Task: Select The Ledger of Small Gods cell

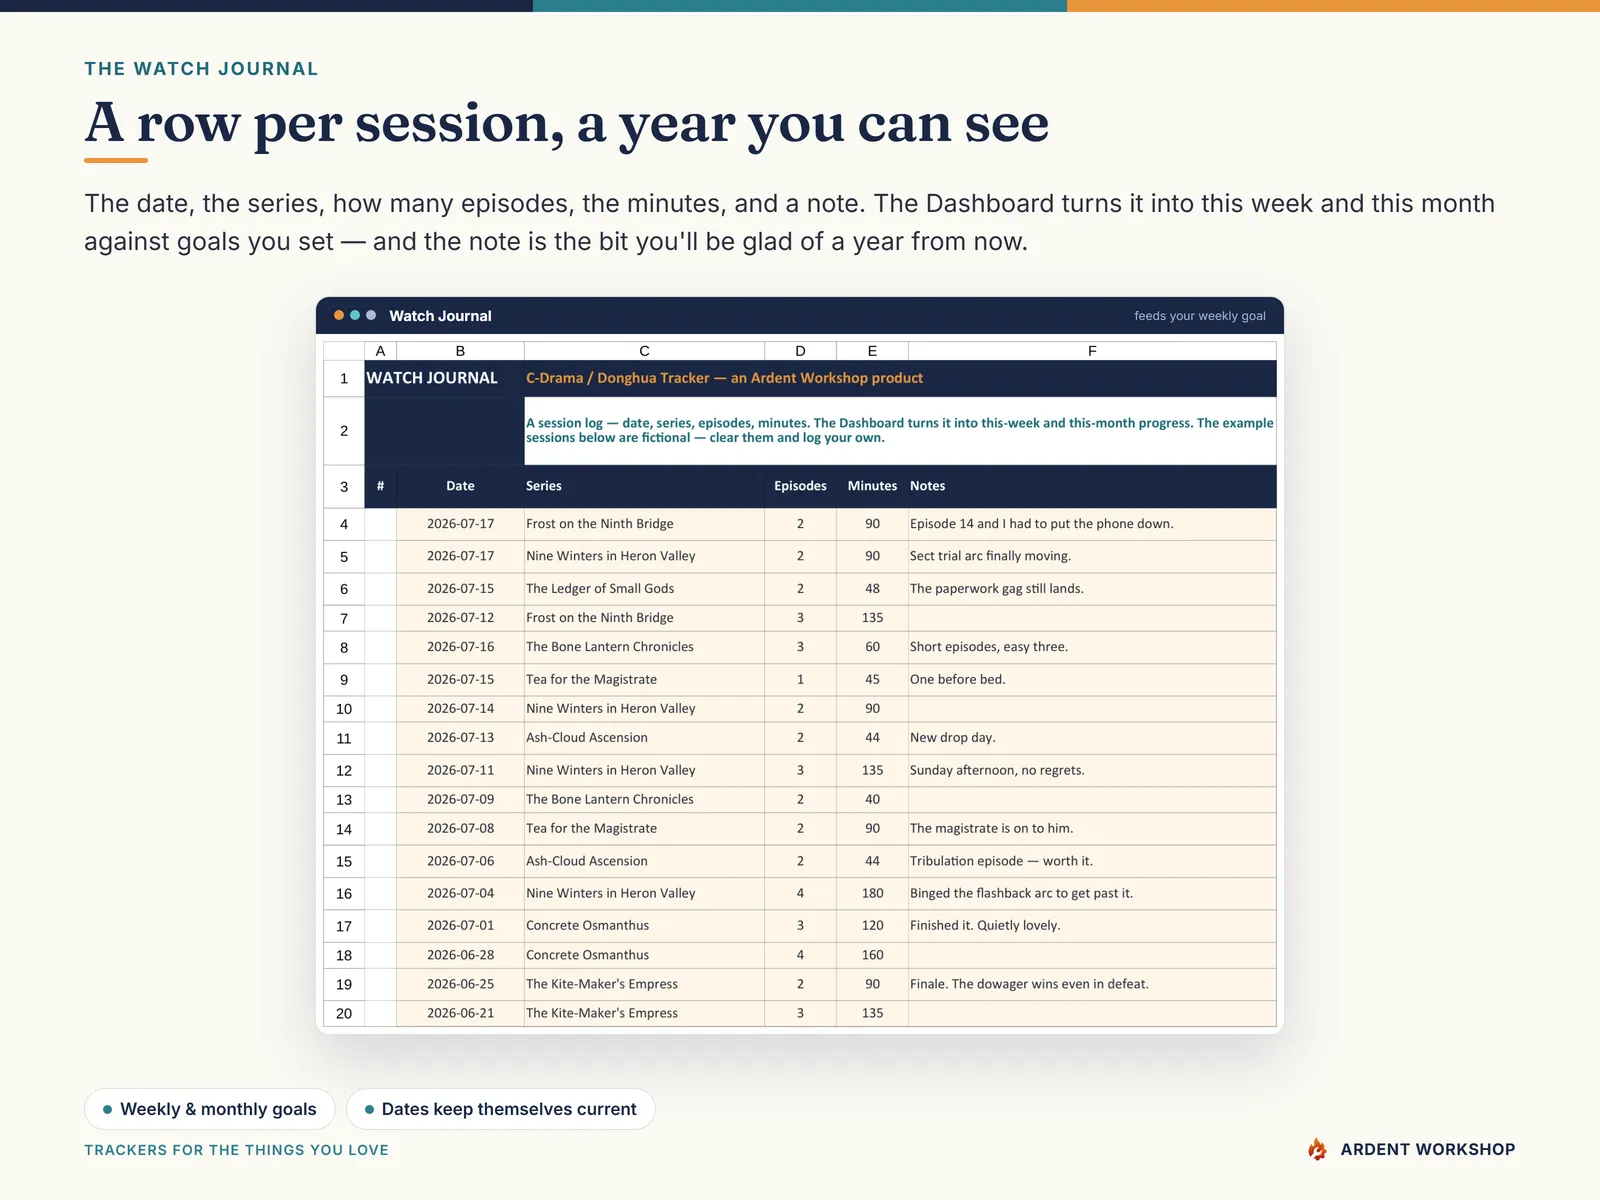Action: coord(644,589)
